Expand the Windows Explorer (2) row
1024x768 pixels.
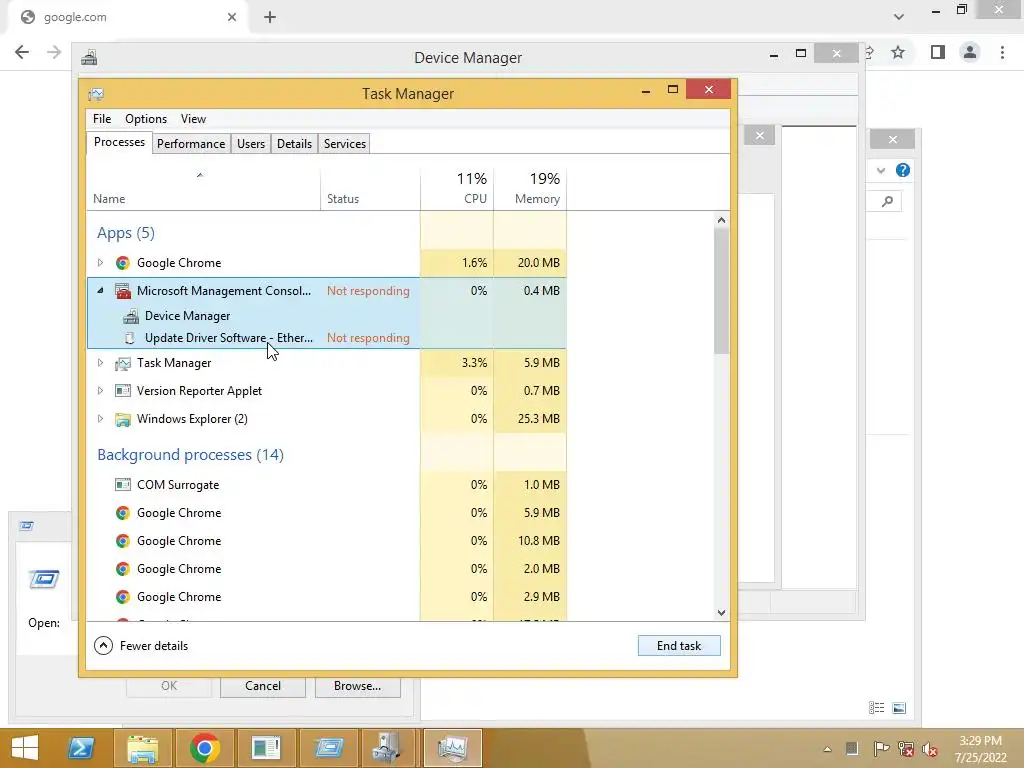point(100,419)
